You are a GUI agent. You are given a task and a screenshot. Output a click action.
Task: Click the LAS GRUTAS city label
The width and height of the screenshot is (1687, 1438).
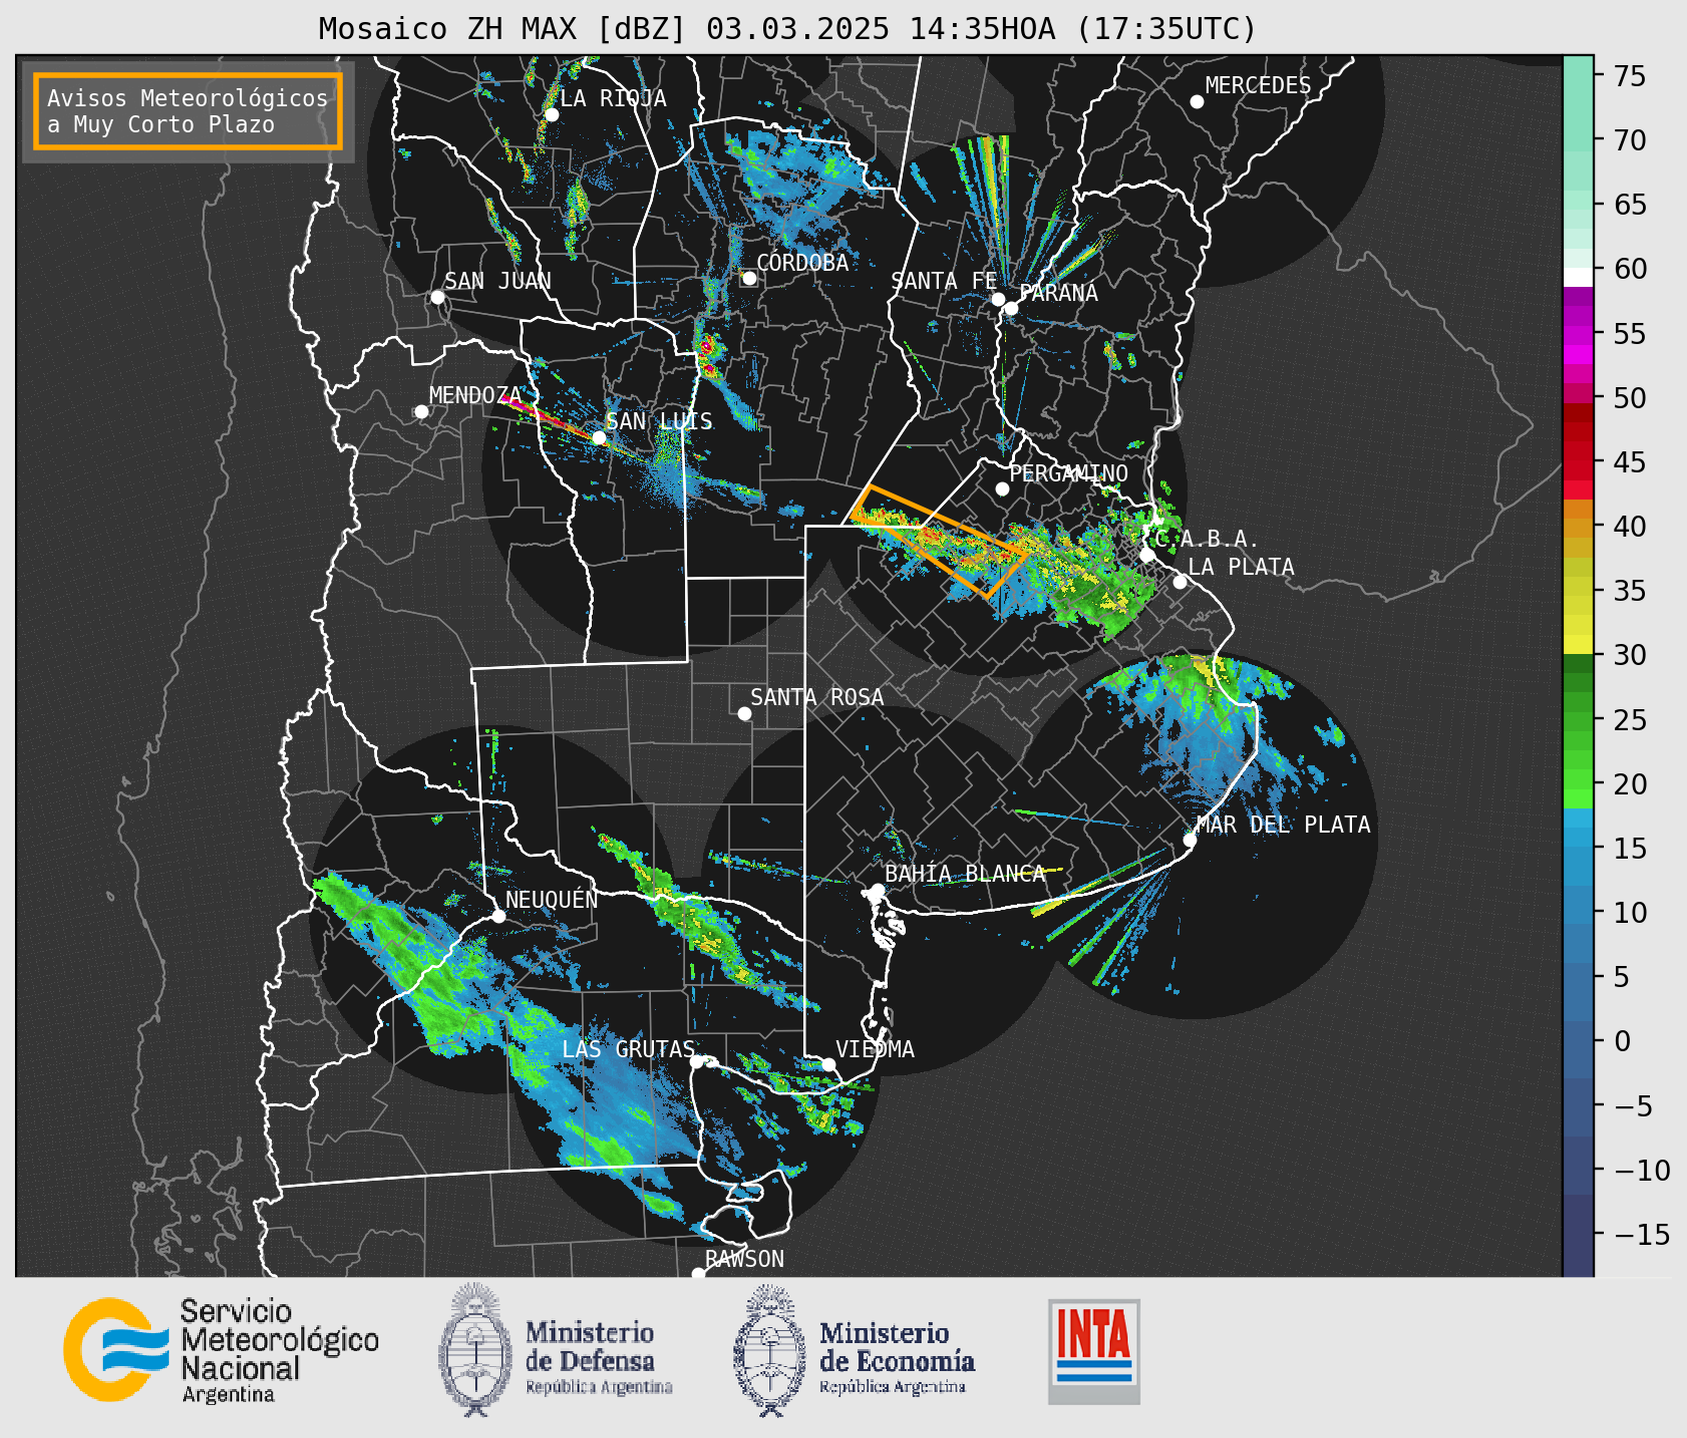[x=628, y=1049]
